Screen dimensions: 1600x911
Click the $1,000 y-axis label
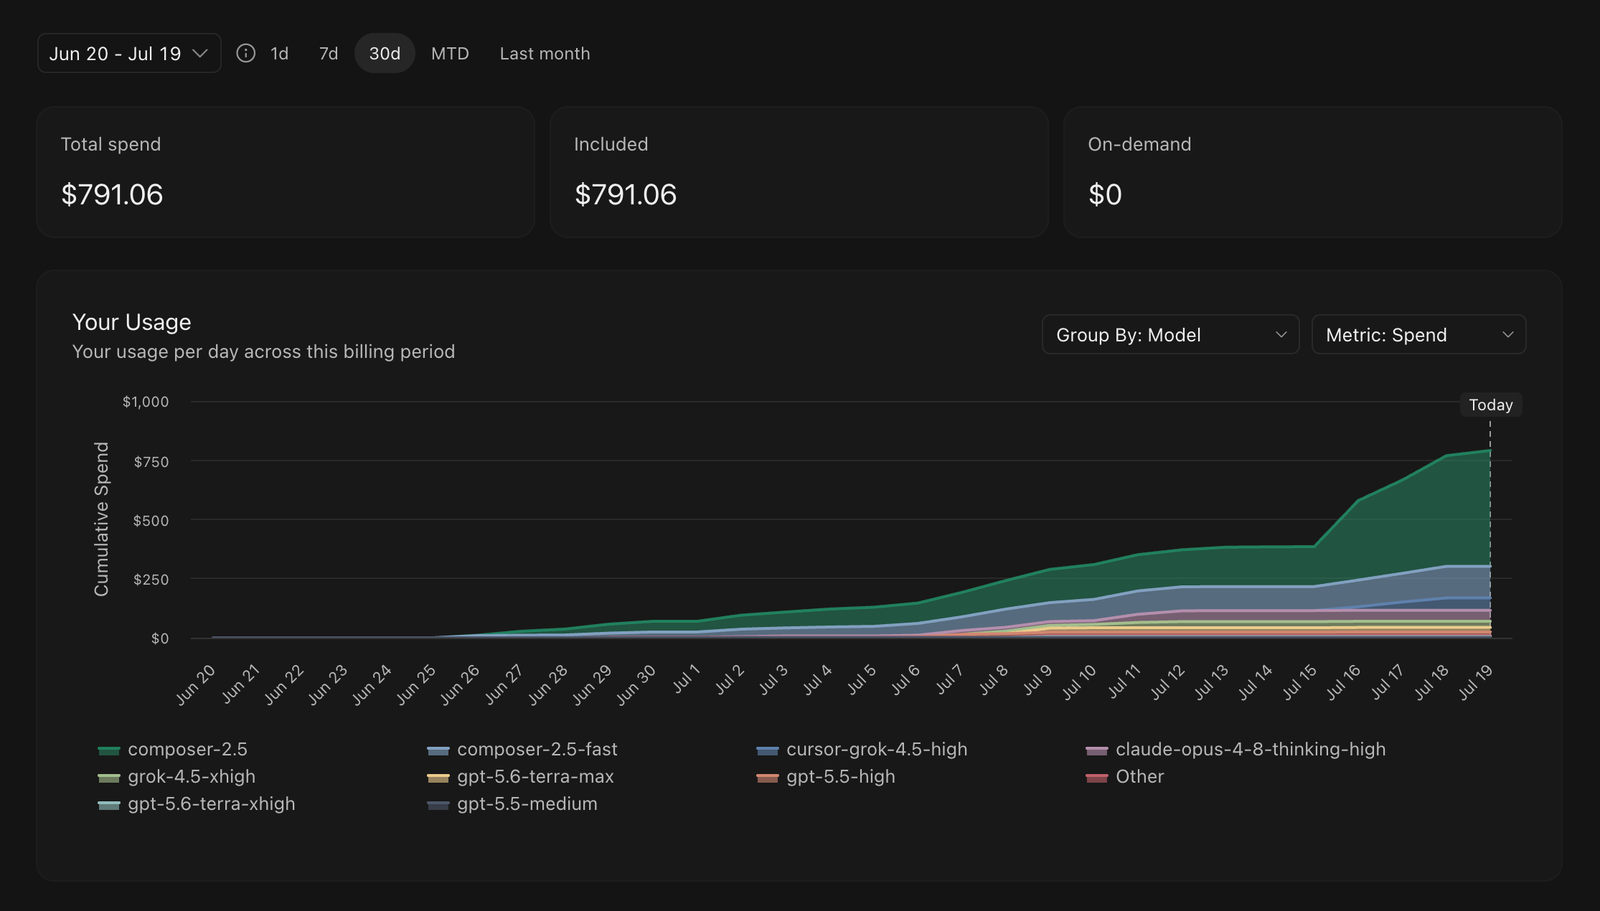pos(146,401)
